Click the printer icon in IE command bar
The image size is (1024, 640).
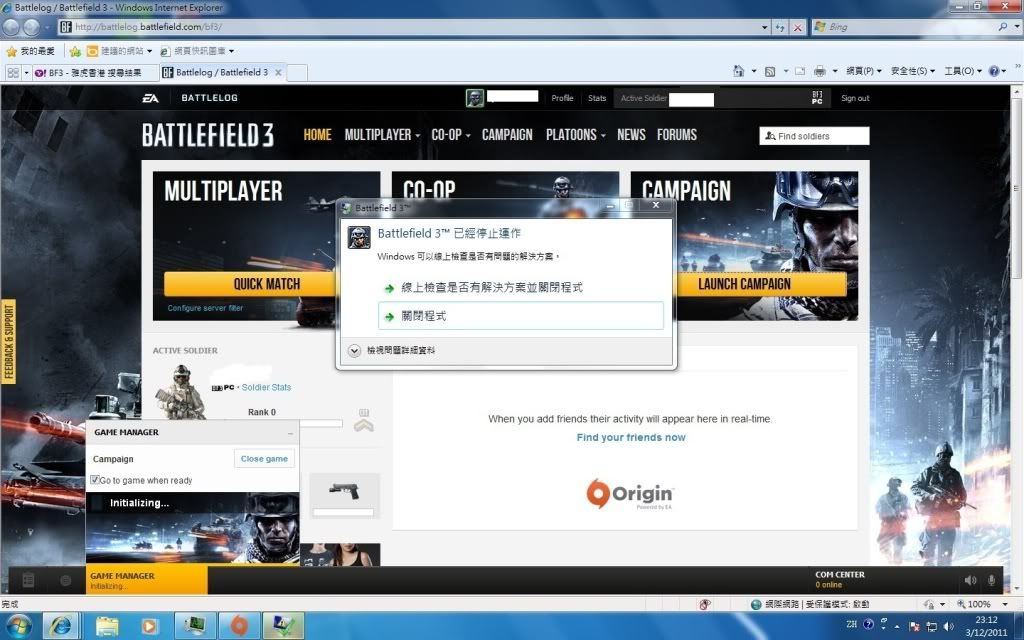820,71
